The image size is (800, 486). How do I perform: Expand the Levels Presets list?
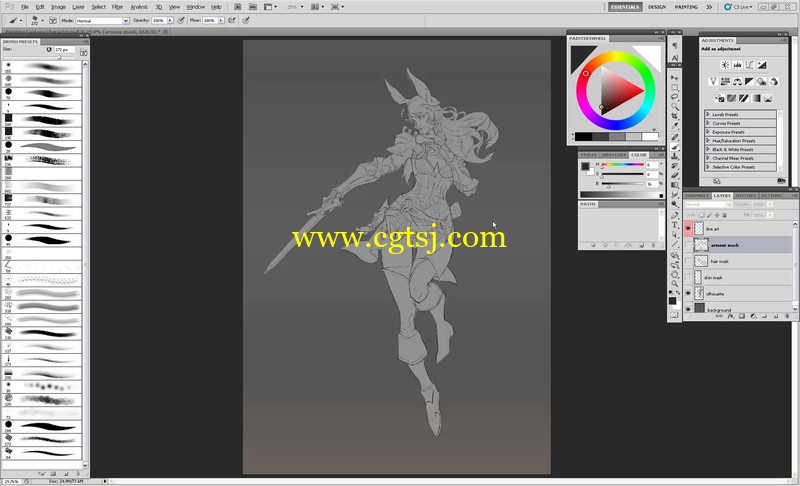coord(708,114)
